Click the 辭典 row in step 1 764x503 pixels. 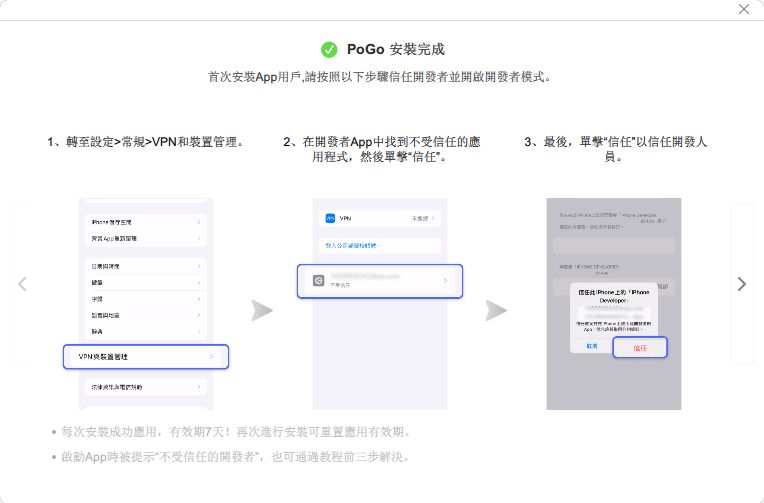click(x=146, y=331)
